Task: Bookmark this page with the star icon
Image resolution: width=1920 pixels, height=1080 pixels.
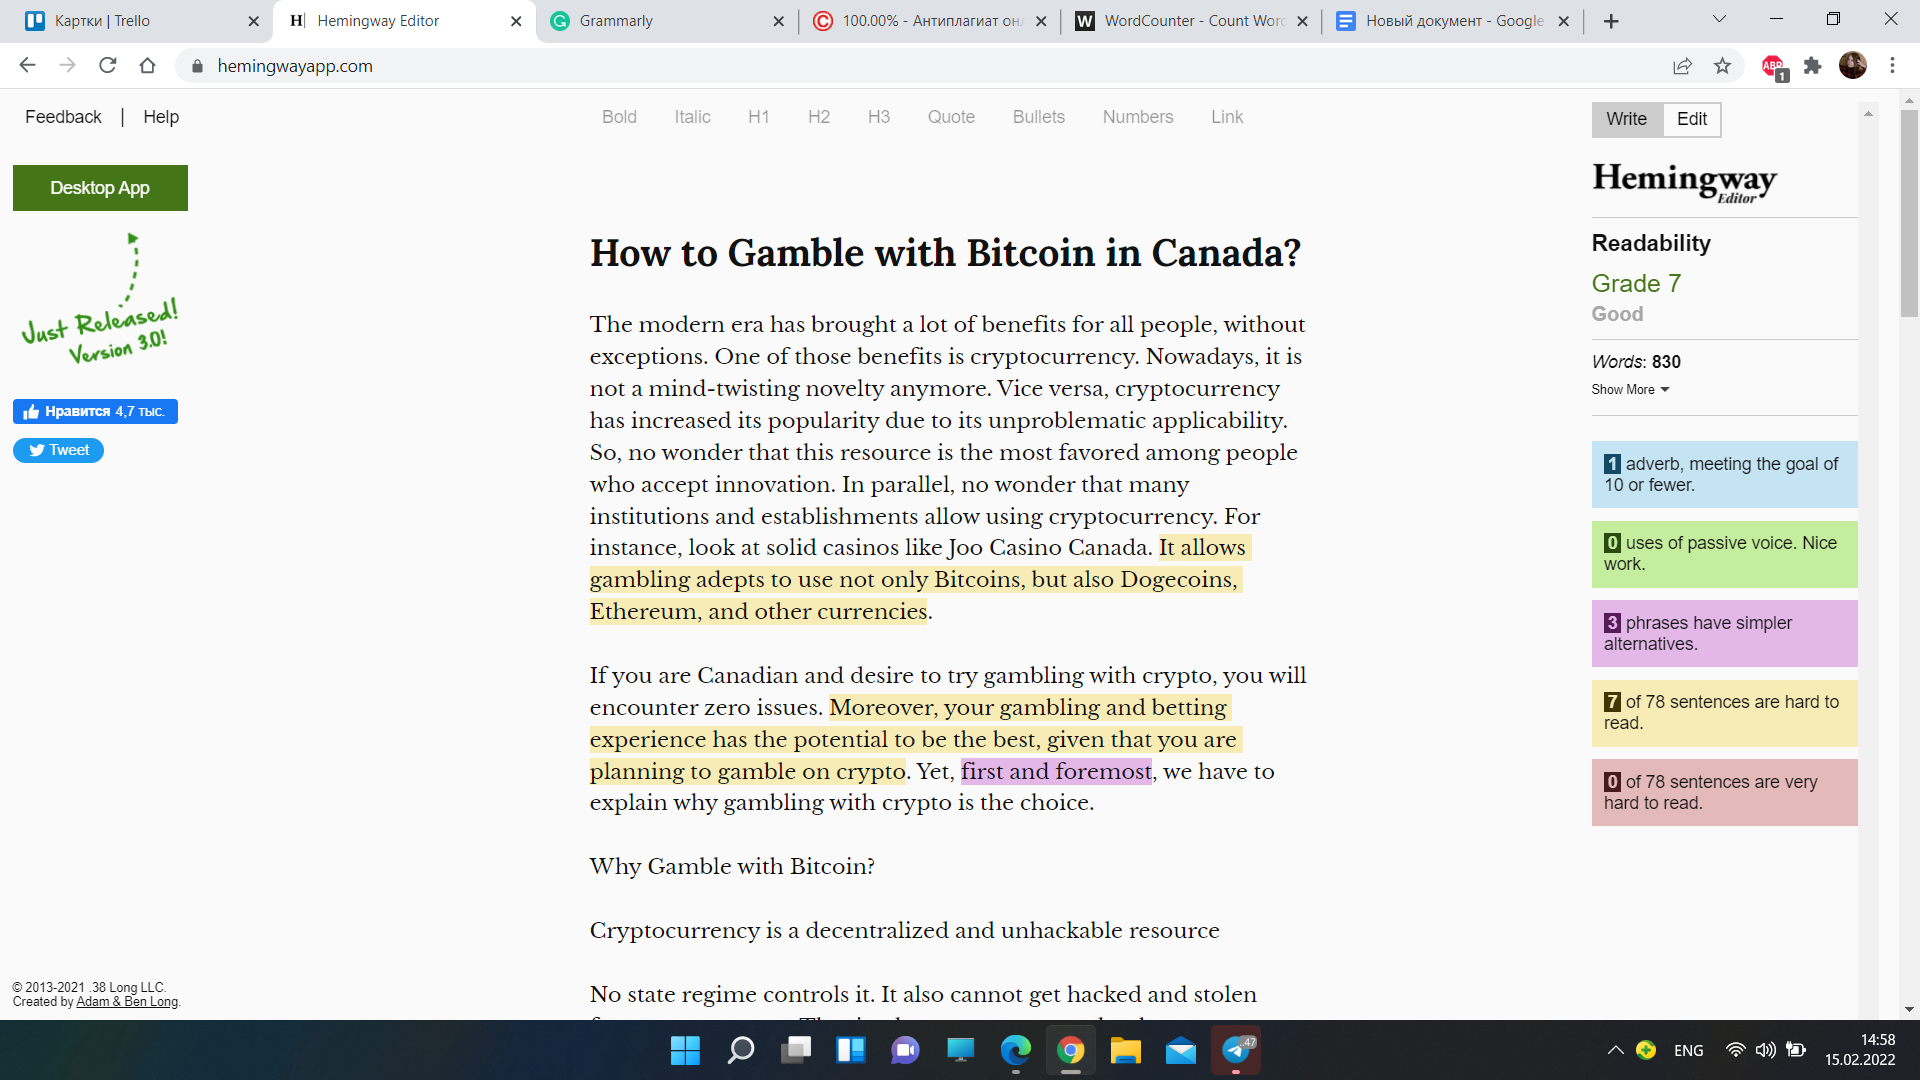Action: (x=1722, y=66)
